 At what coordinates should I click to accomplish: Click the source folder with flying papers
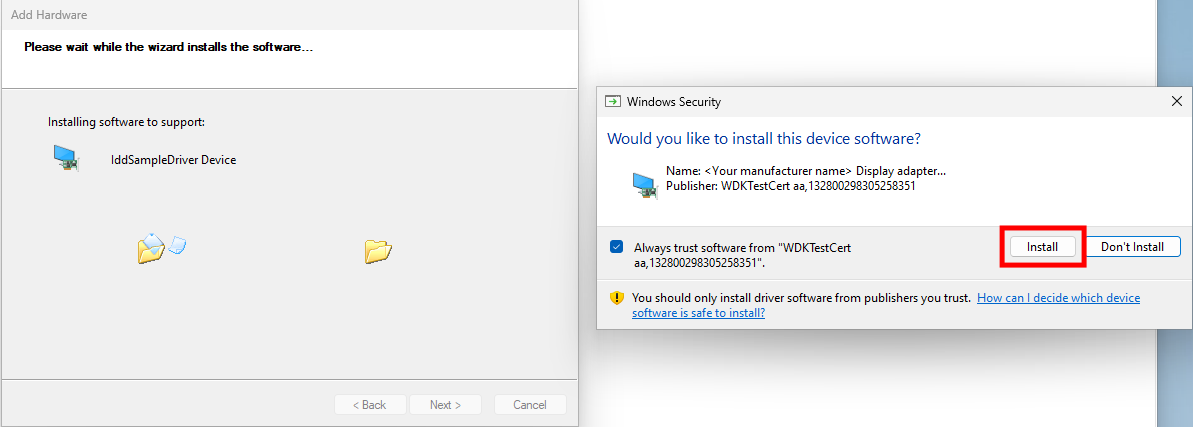coord(151,247)
